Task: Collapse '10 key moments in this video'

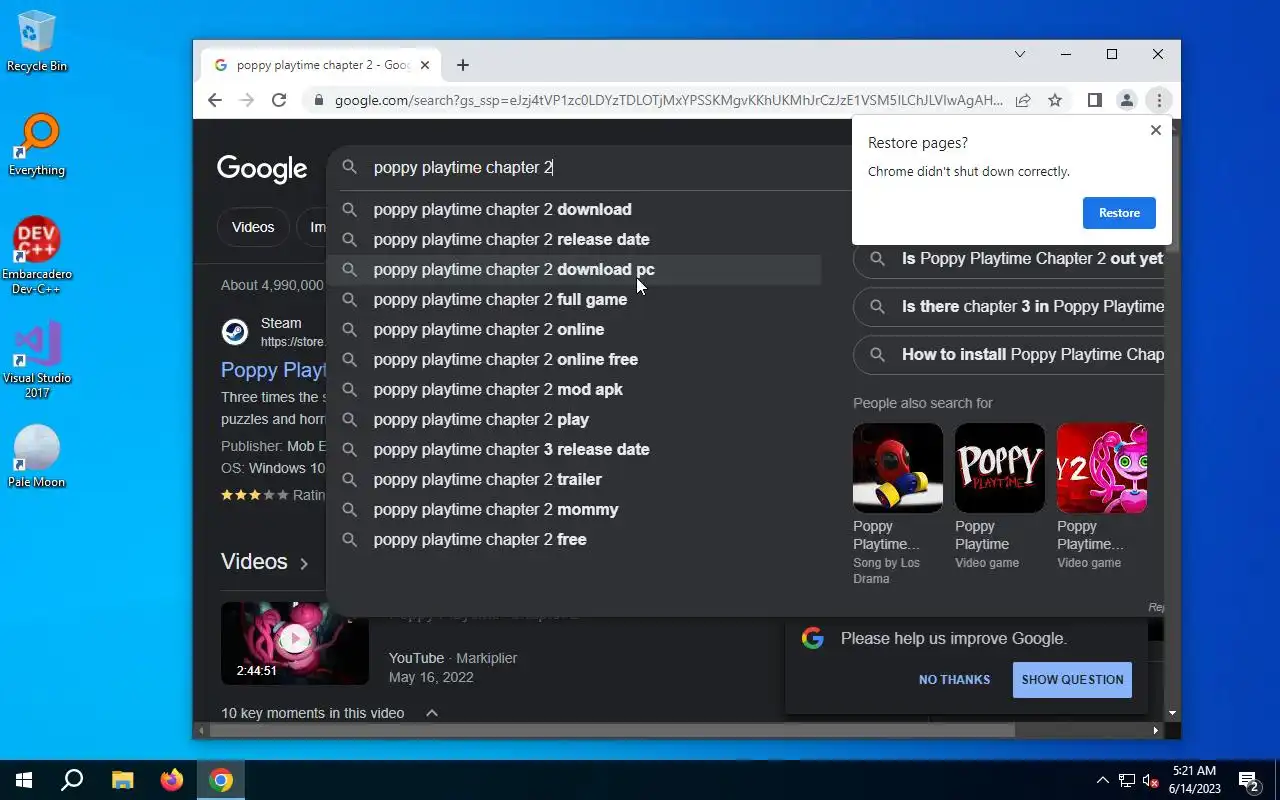Action: (x=432, y=713)
